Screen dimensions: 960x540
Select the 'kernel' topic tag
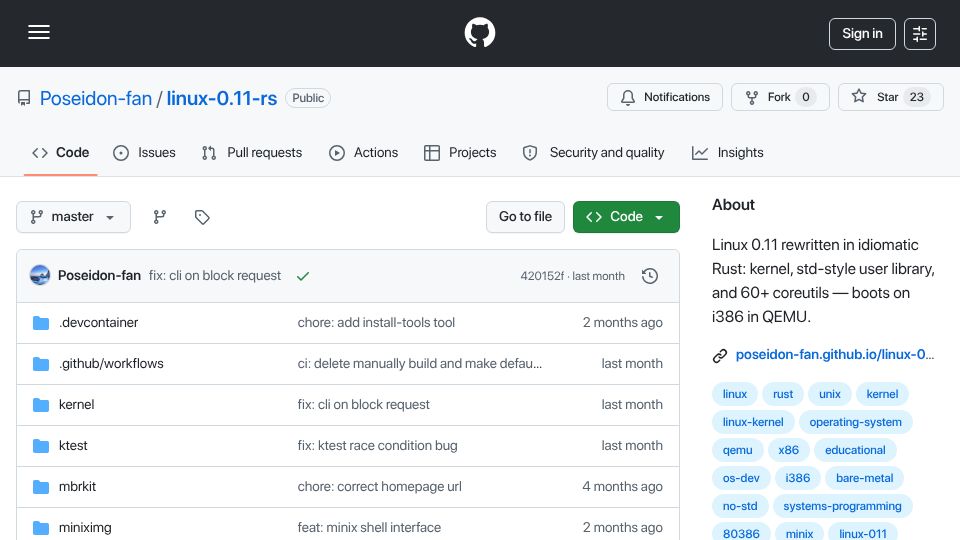point(882,394)
